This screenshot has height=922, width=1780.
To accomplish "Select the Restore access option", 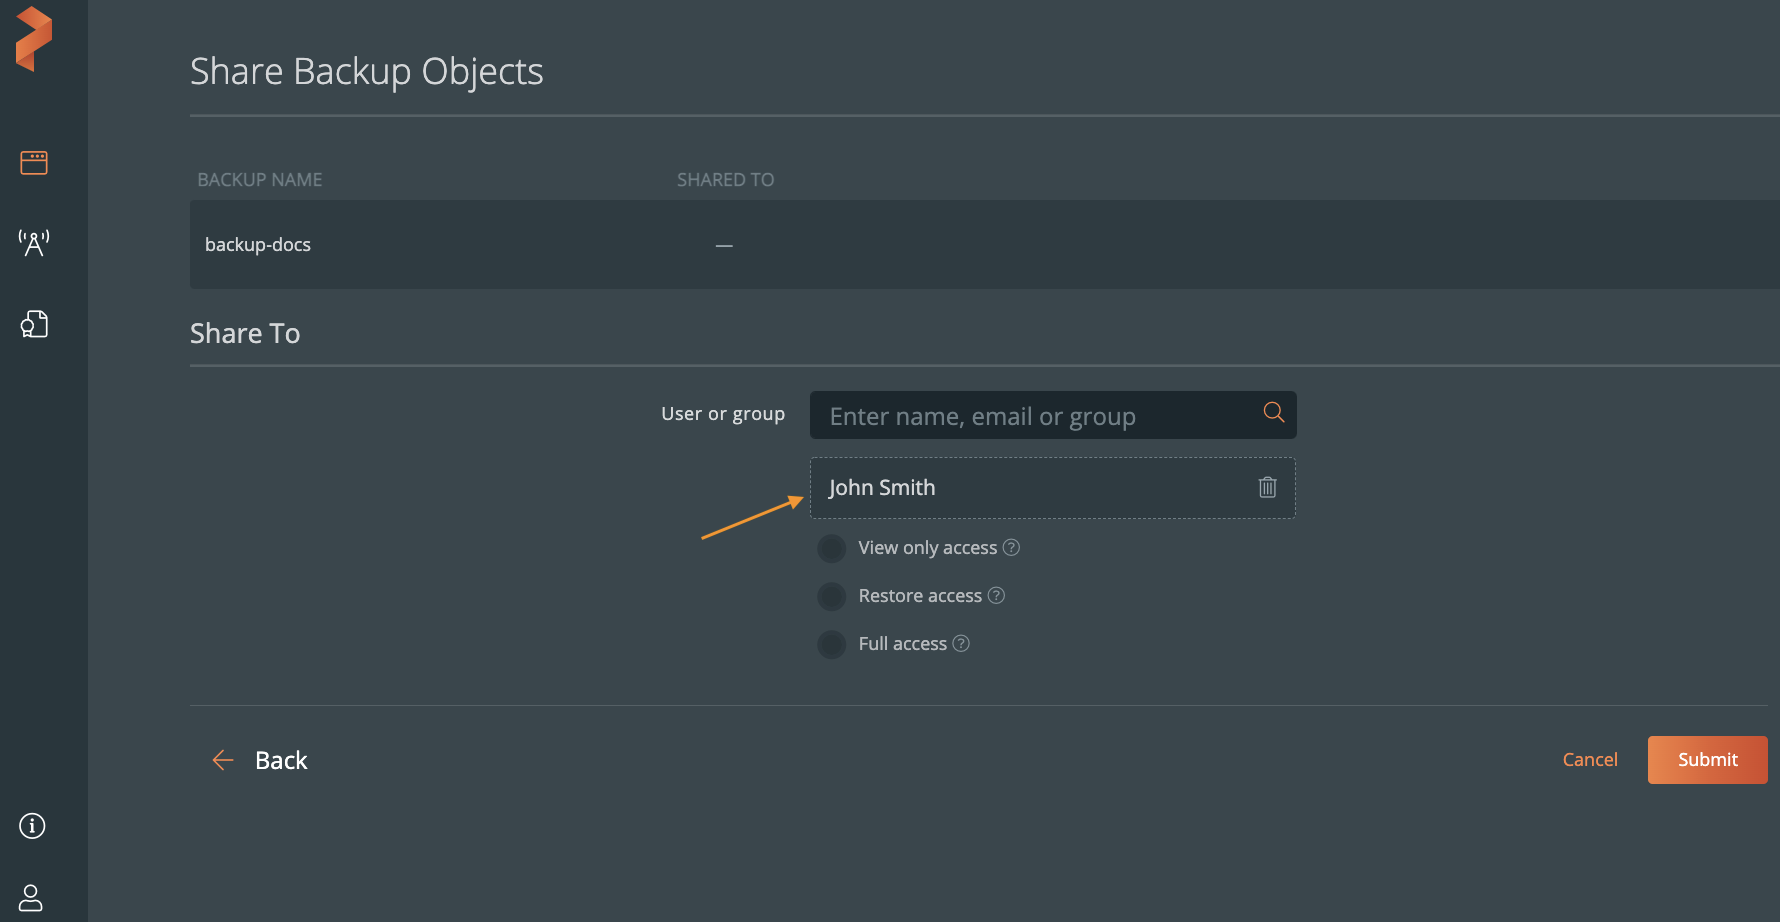I will pos(832,596).
